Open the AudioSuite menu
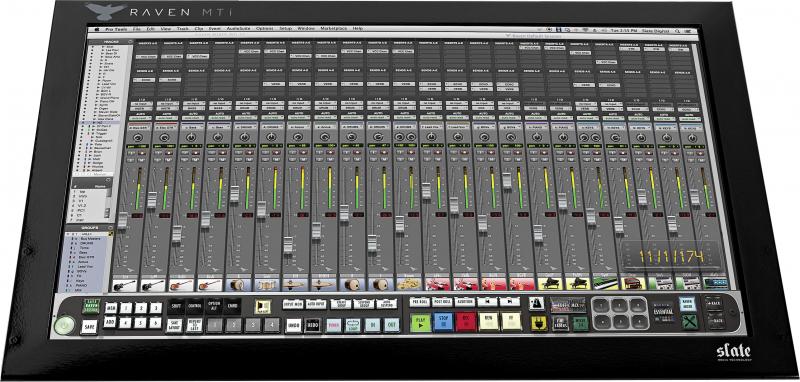Viewport: 800px width, 382px height. [238, 30]
